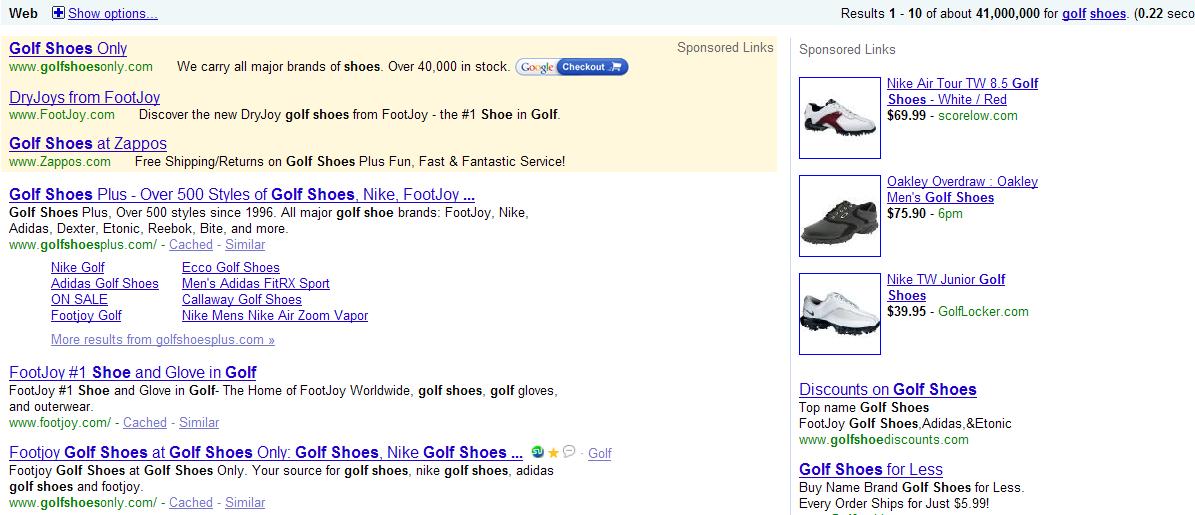Screen dimensions: 1195x515
Task: Show pages similar to footjoy.com
Action: 199,422
